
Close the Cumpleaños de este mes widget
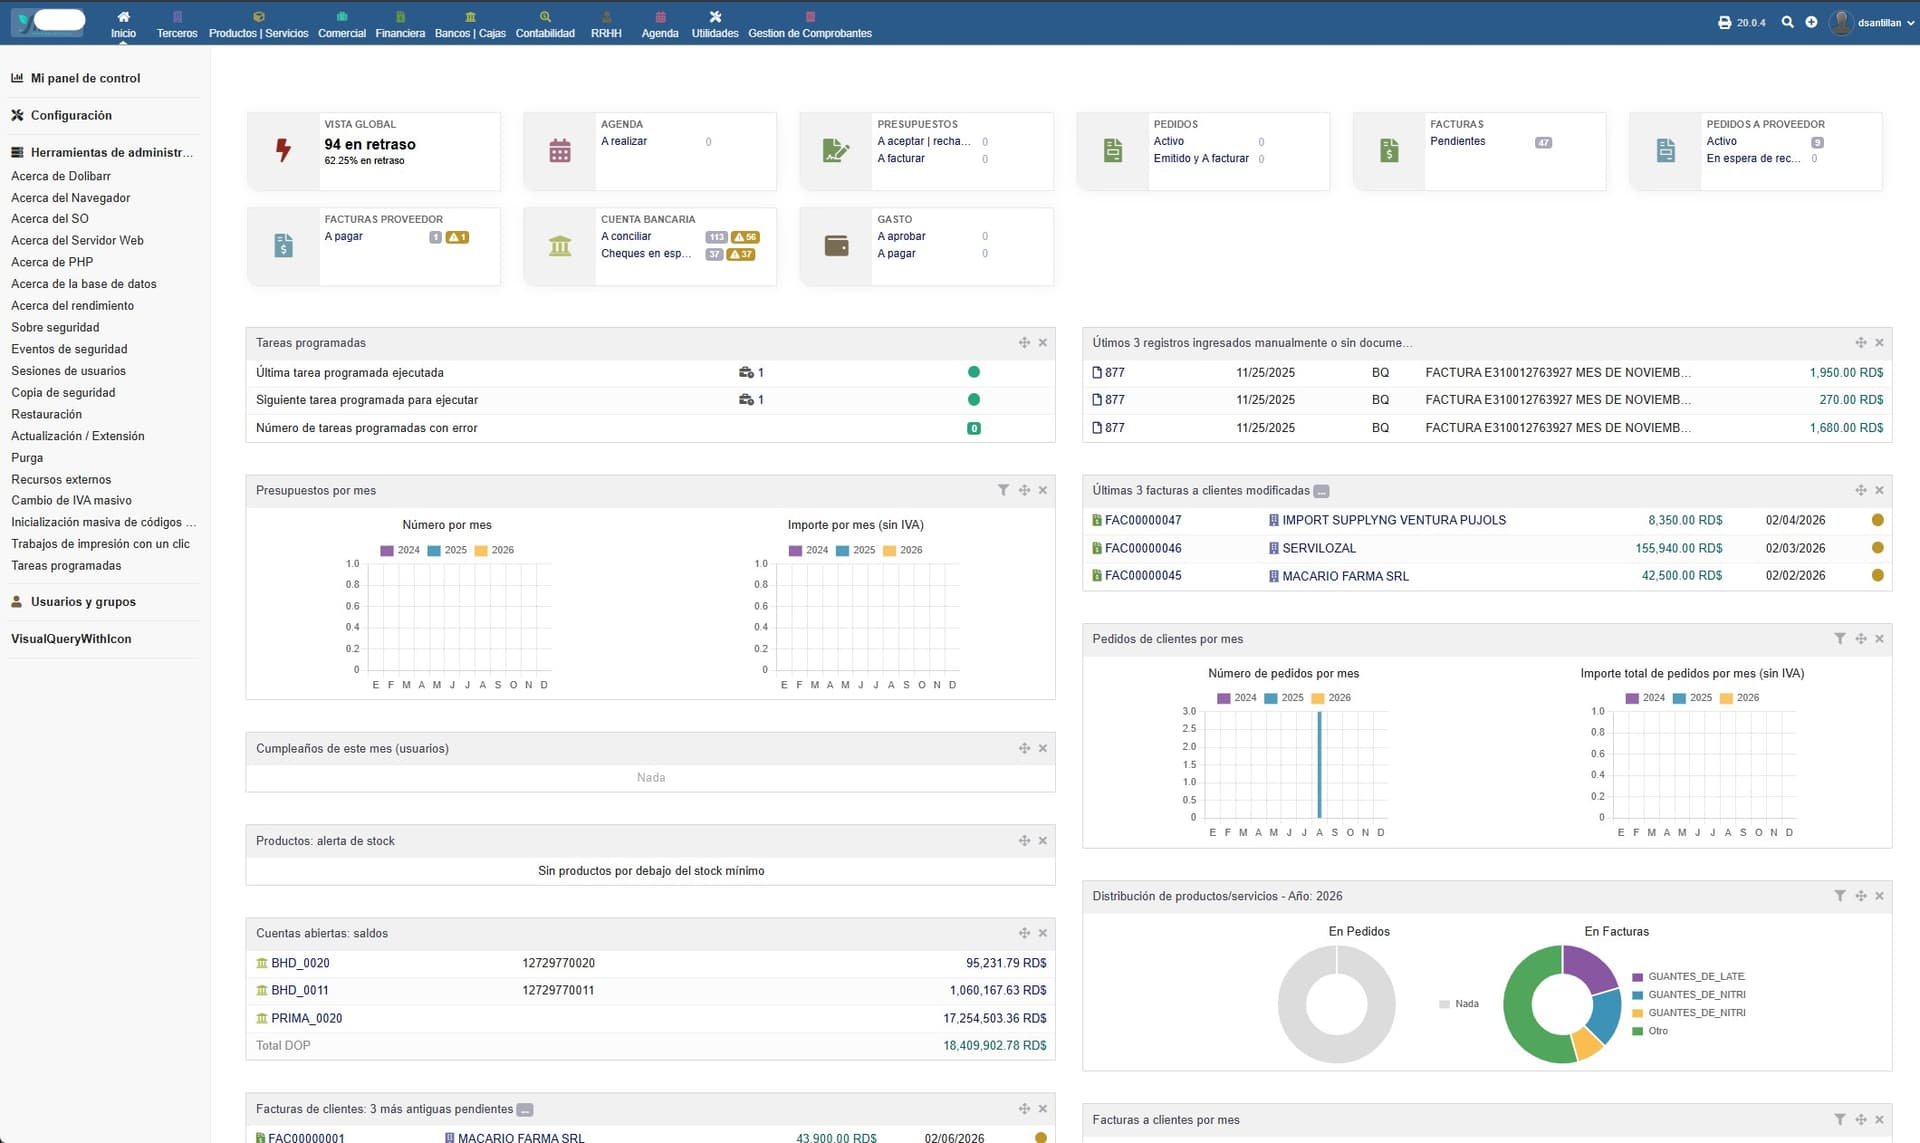pos(1042,747)
